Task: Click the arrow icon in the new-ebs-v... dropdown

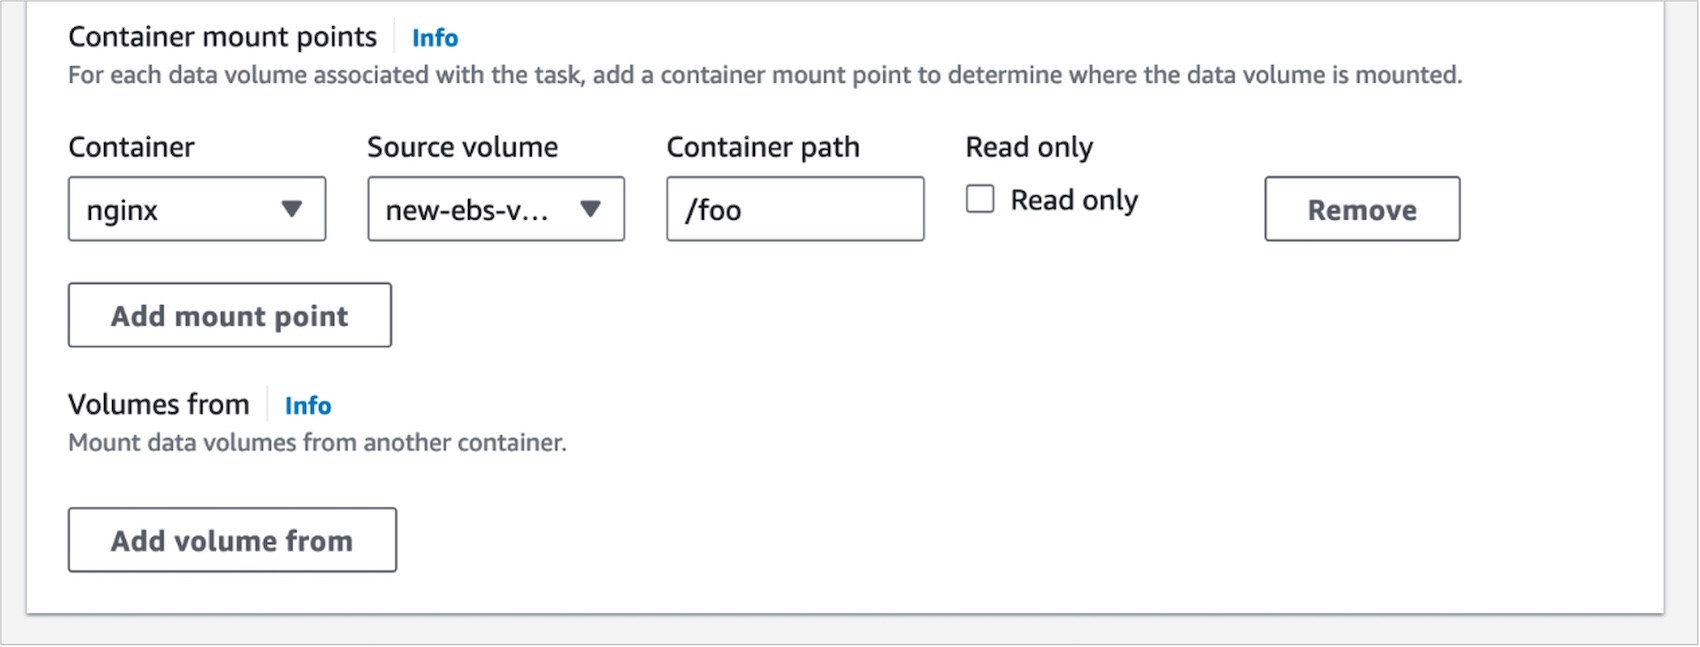Action: [591, 209]
